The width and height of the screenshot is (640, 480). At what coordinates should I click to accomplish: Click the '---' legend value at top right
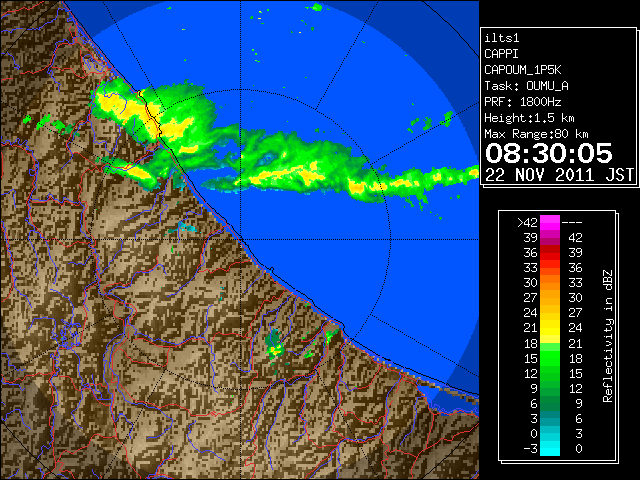point(572,223)
